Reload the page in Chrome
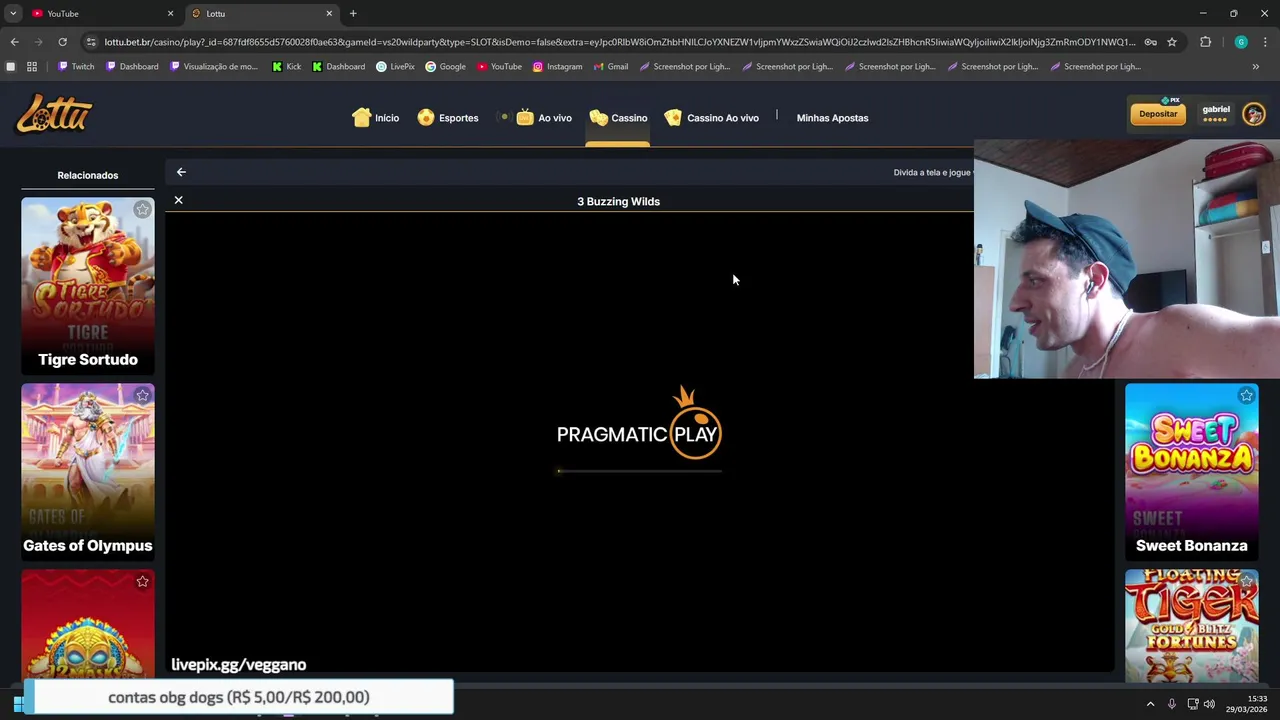Viewport: 1280px width, 720px height. (62, 42)
